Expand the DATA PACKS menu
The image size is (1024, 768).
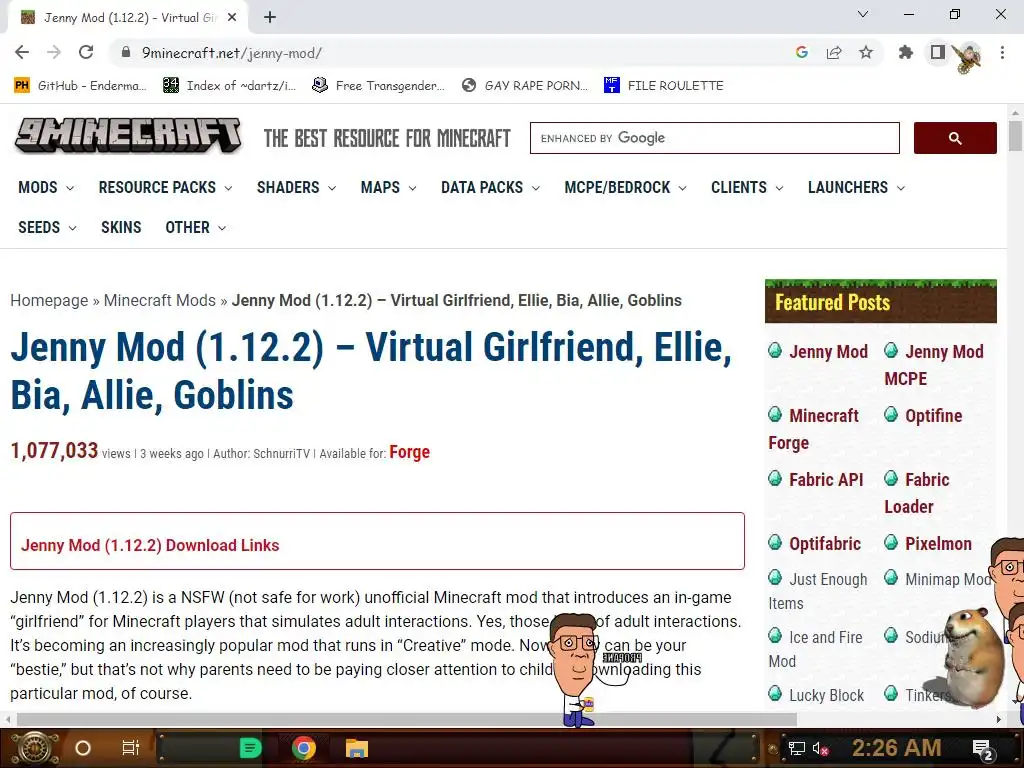(x=490, y=187)
